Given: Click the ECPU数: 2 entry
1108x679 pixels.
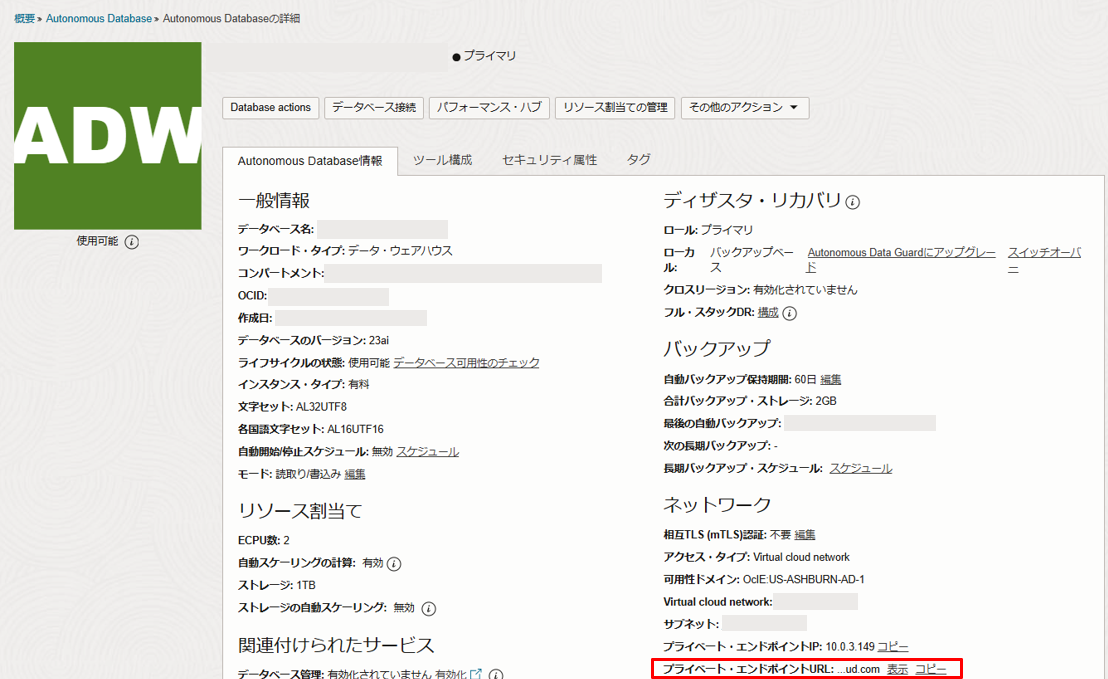Looking at the screenshot, I should tap(264, 541).
